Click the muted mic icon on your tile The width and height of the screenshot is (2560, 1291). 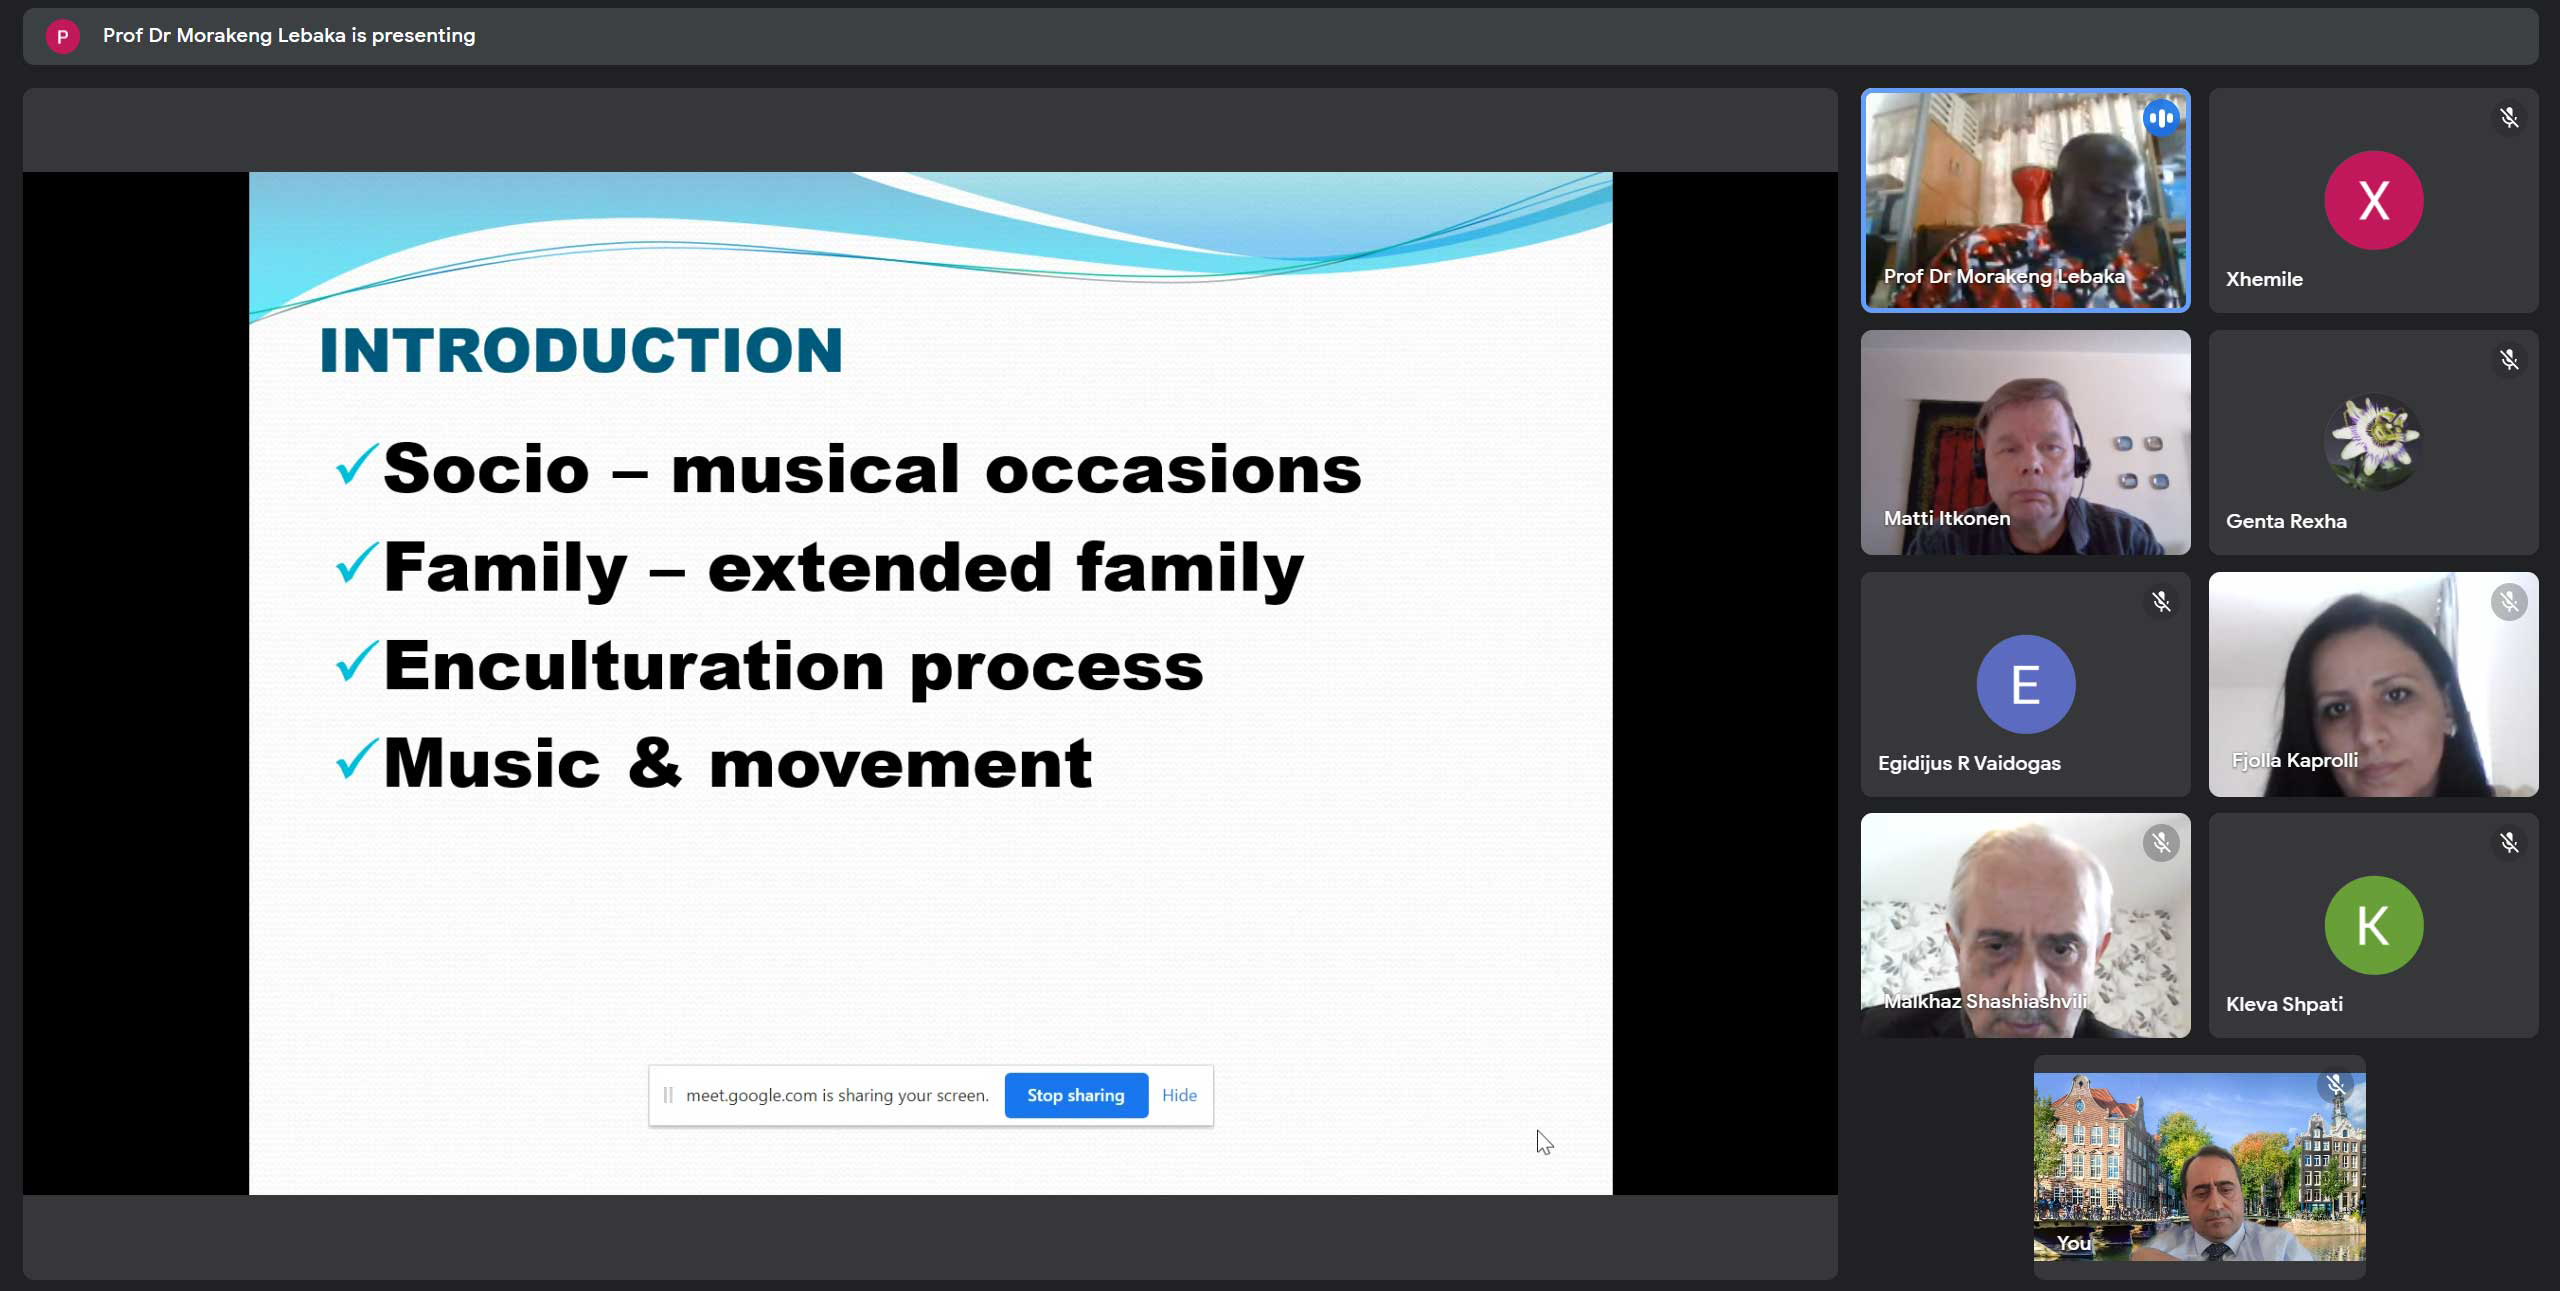click(x=2335, y=1086)
